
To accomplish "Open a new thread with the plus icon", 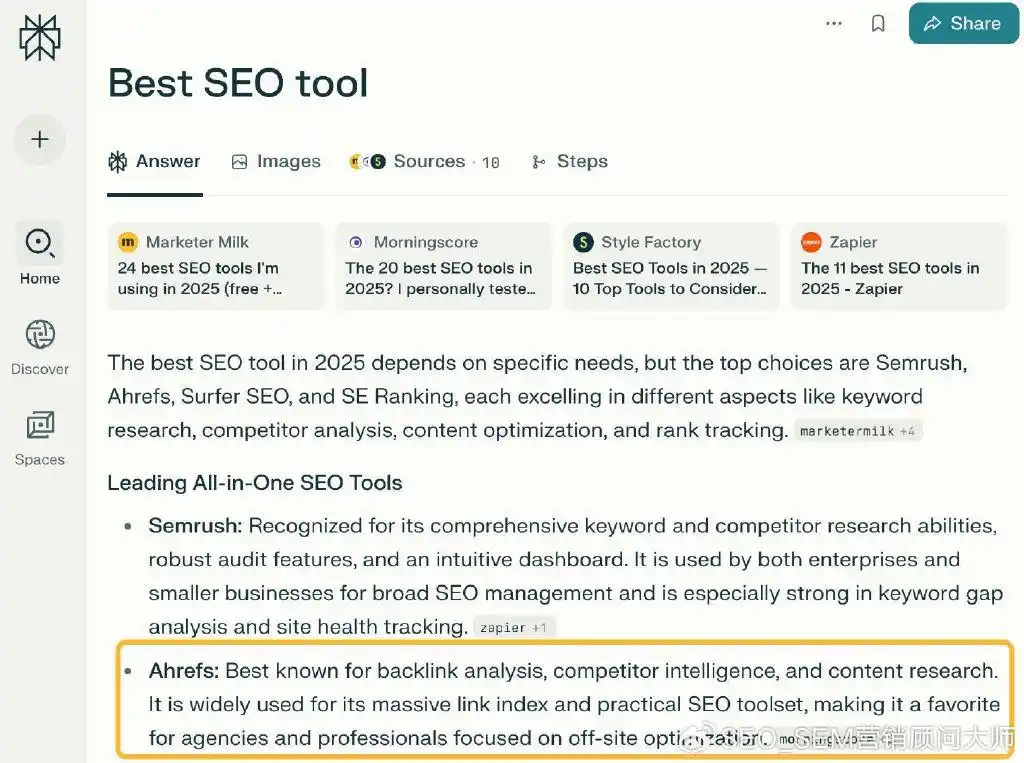I will point(39,140).
